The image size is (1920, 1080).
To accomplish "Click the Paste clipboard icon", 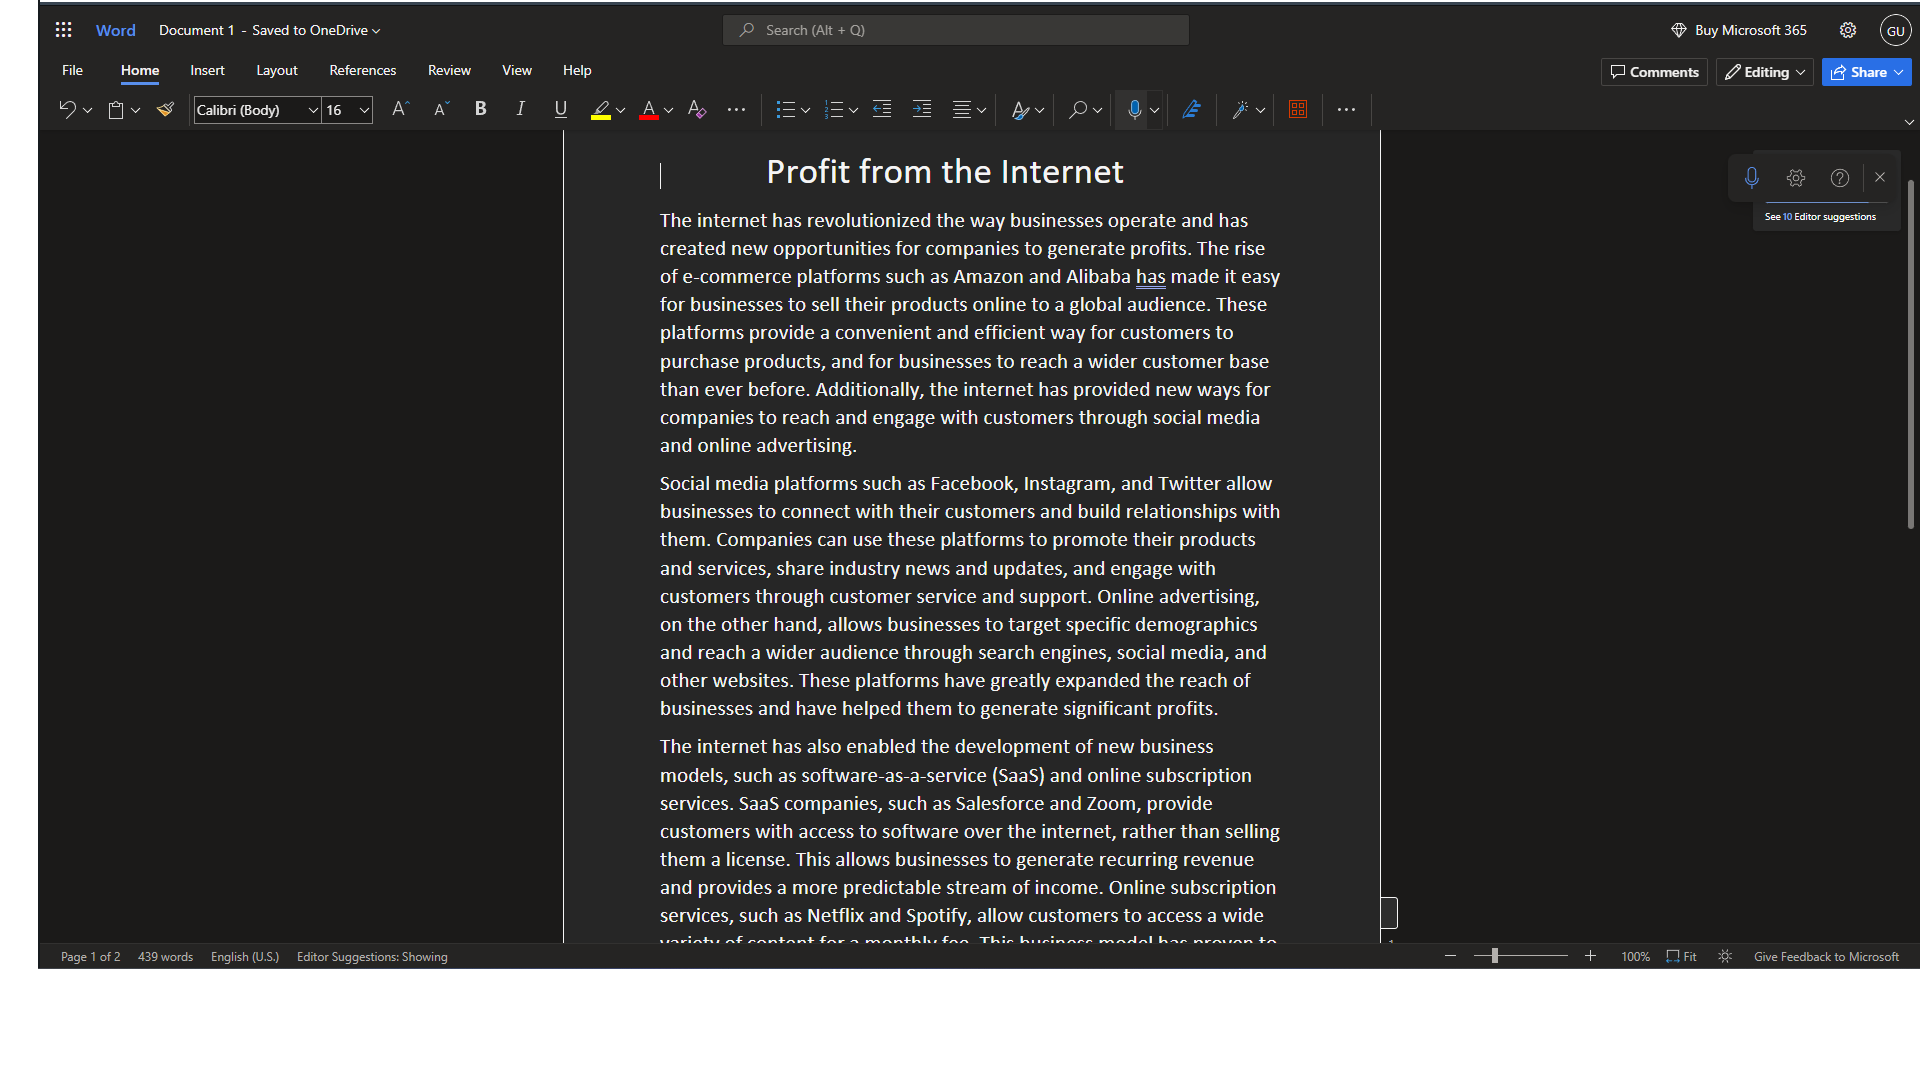I will (116, 110).
